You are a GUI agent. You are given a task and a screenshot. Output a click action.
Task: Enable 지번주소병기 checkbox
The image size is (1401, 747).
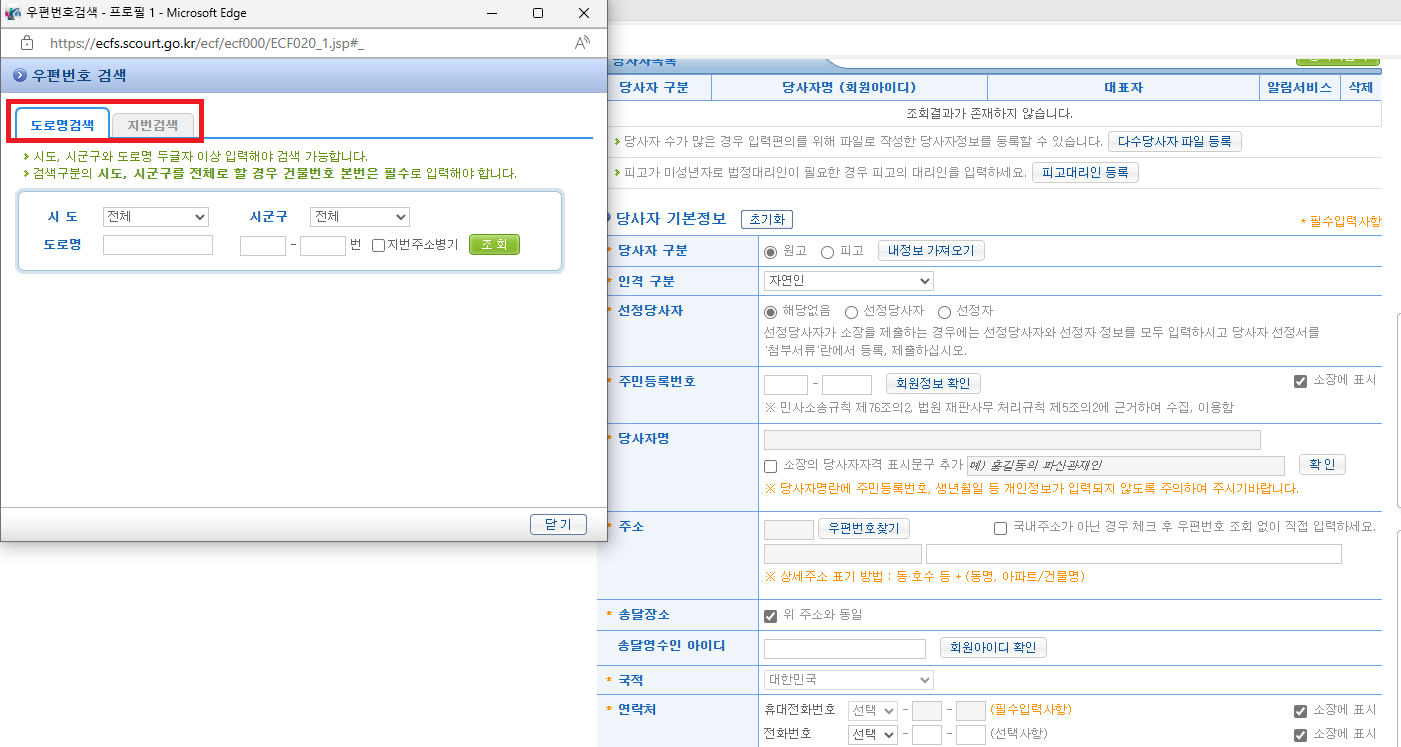[378, 245]
